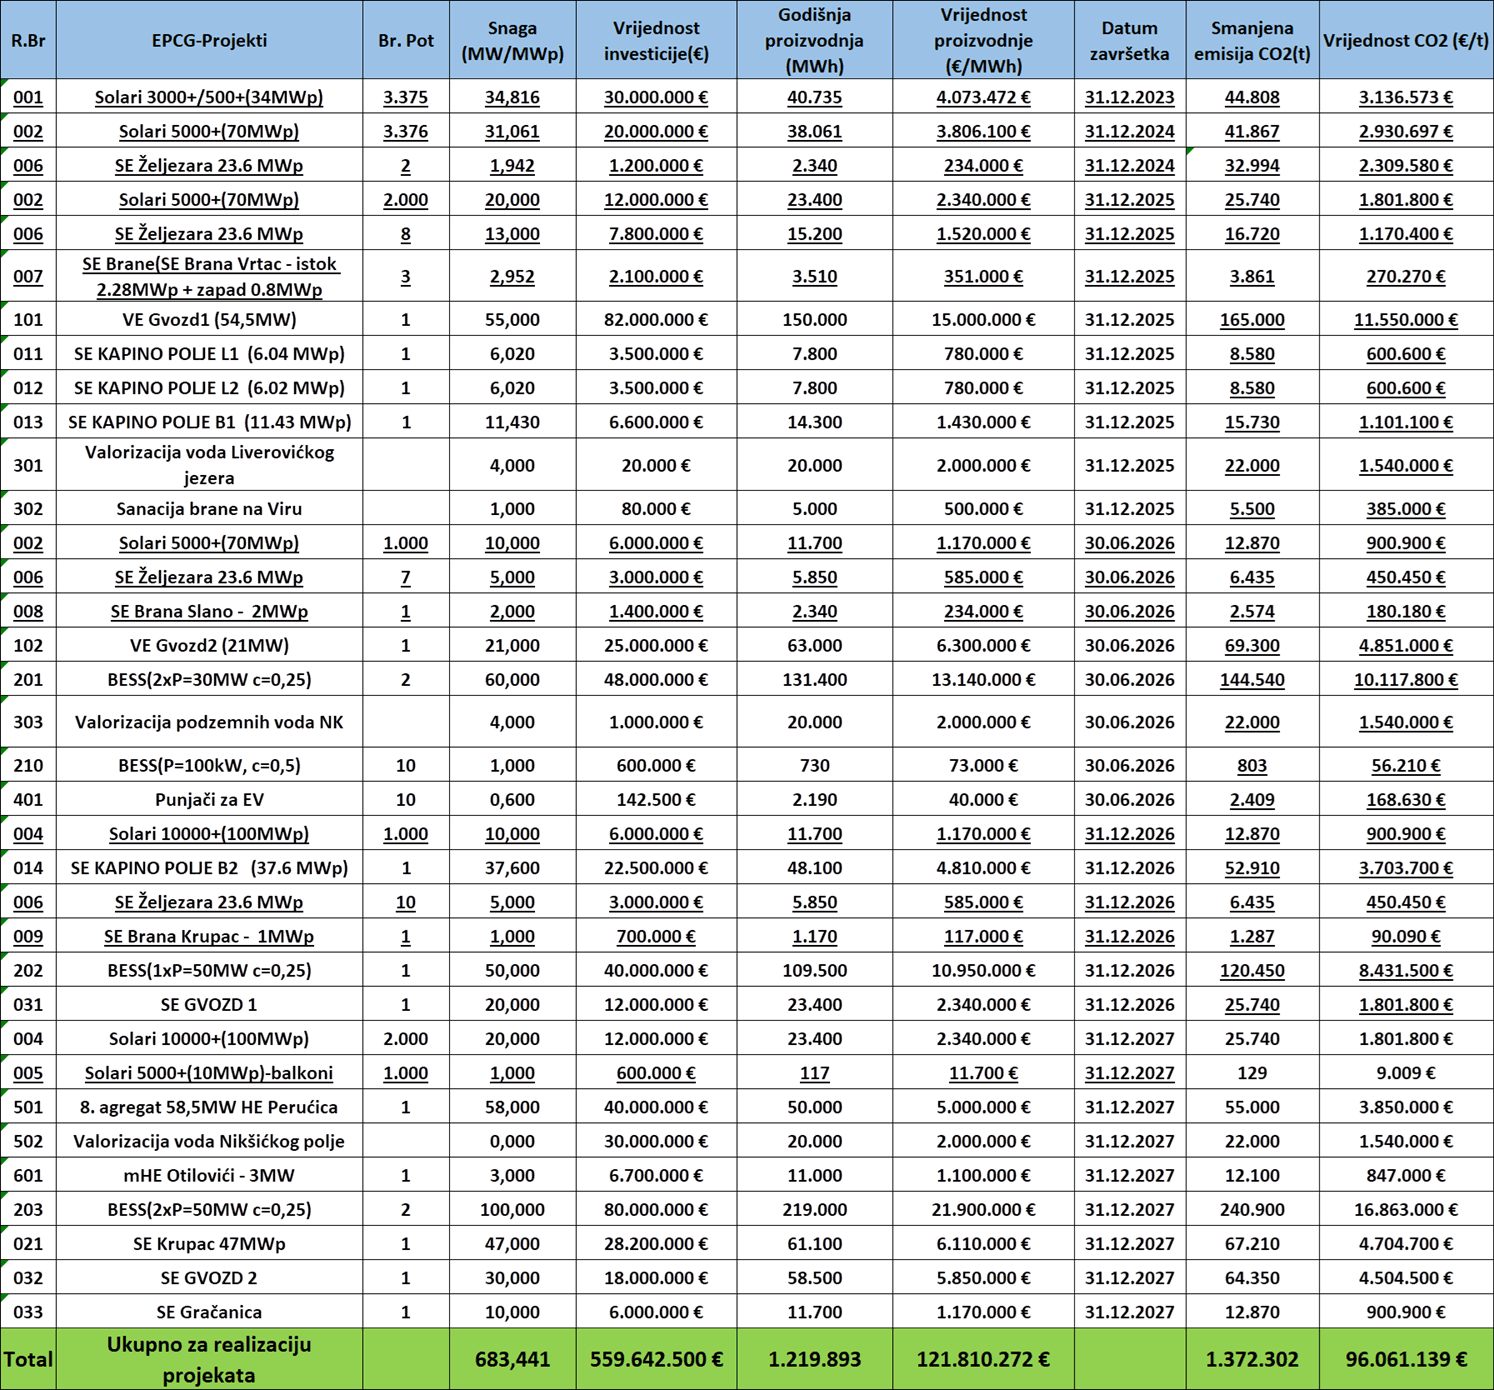Open "SE Brana Krupac - 1MWp" project link
This screenshot has height=1390, width=1494.
(209, 936)
